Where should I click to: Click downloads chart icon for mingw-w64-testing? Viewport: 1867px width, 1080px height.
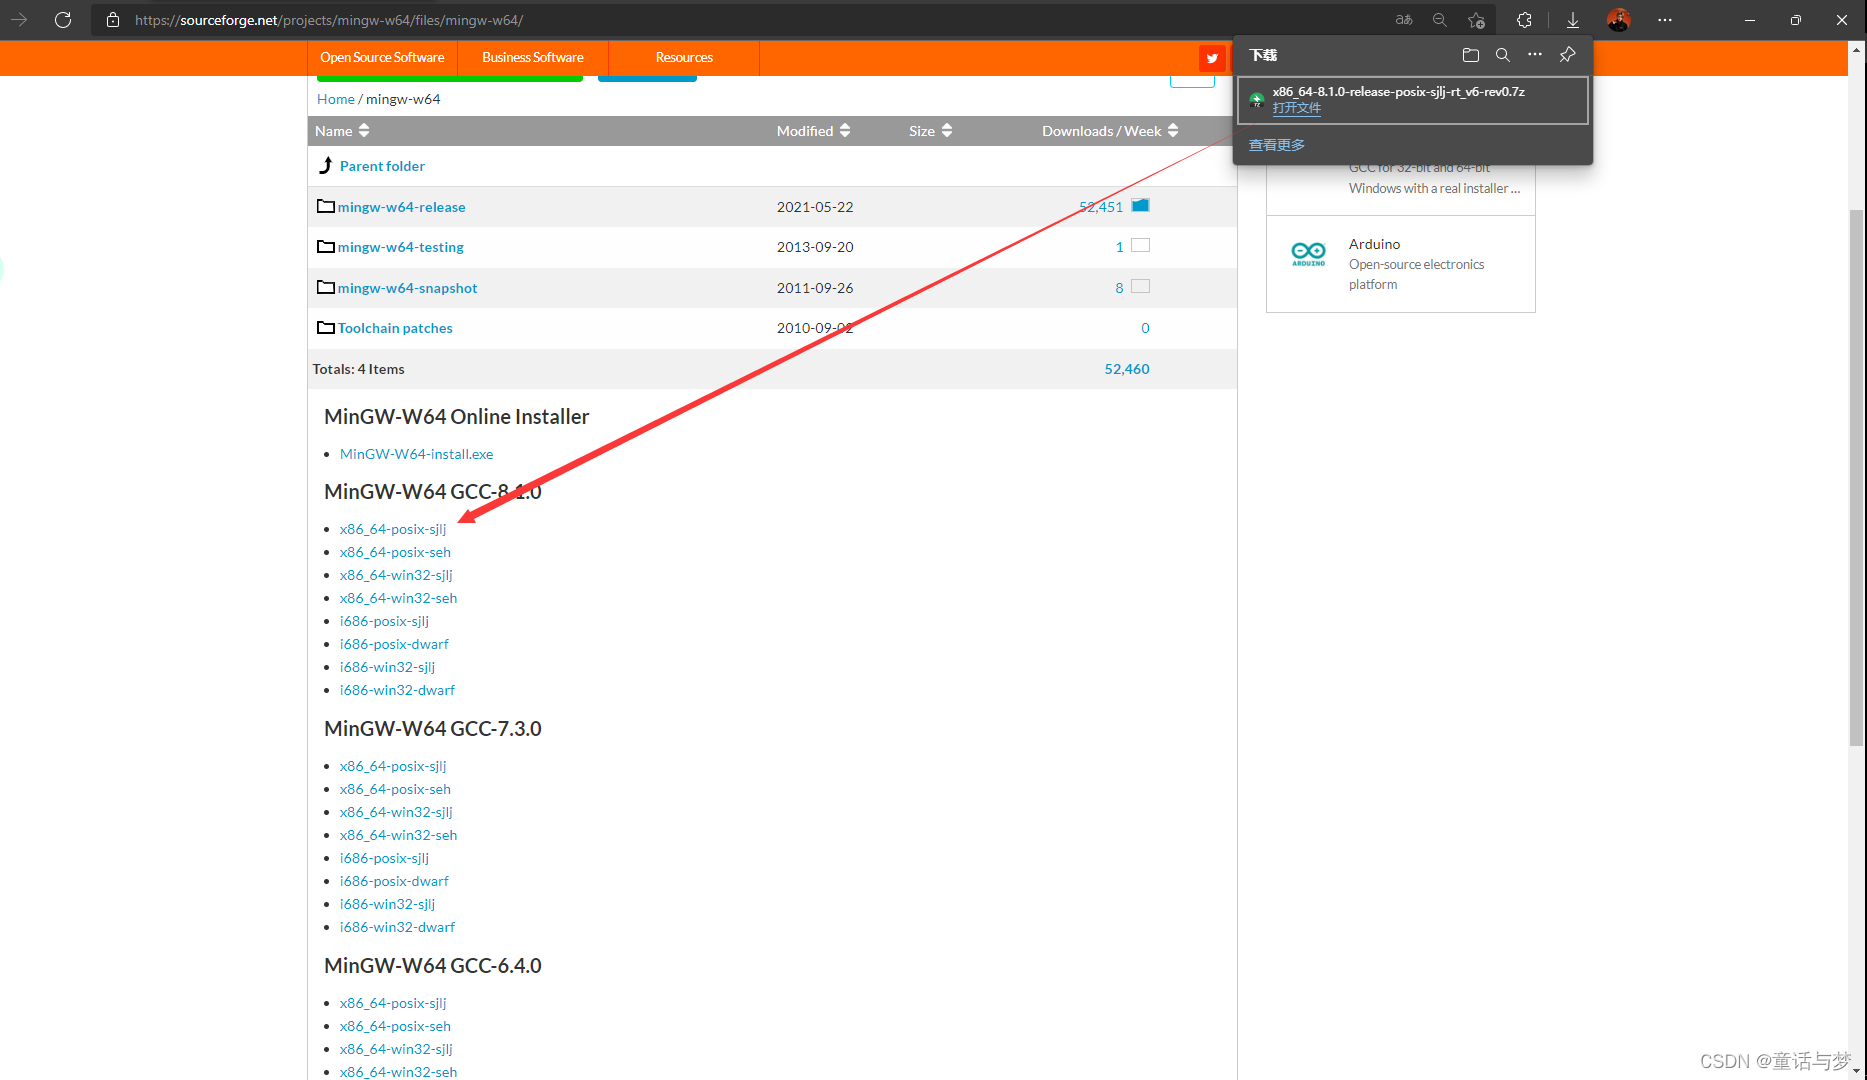click(1140, 245)
